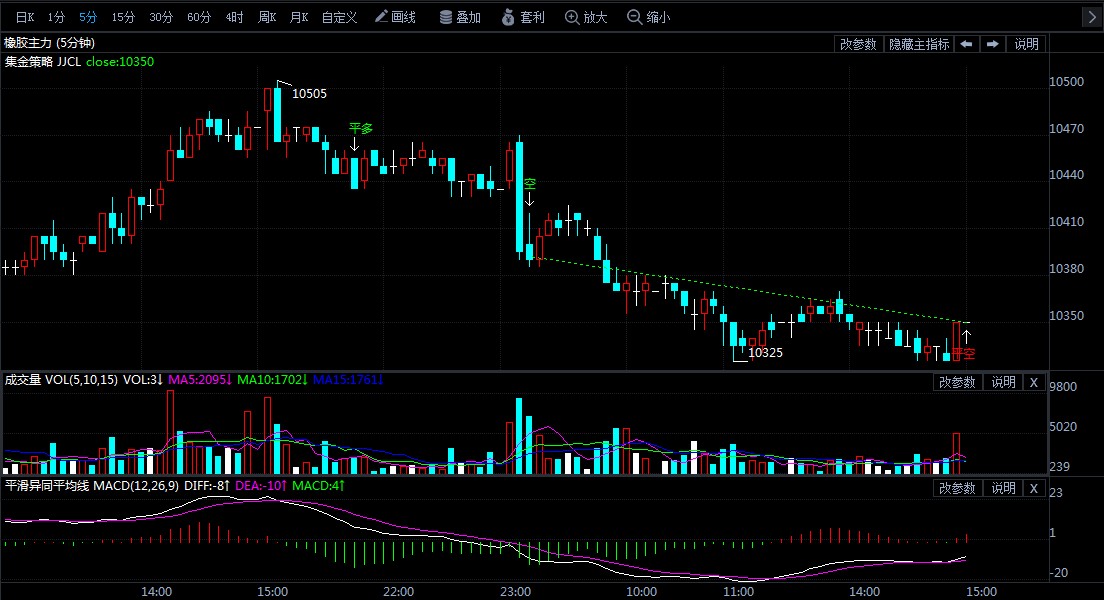Select the 日K daily chart tab
The width and height of the screenshot is (1104, 600).
pyautogui.click(x=24, y=17)
